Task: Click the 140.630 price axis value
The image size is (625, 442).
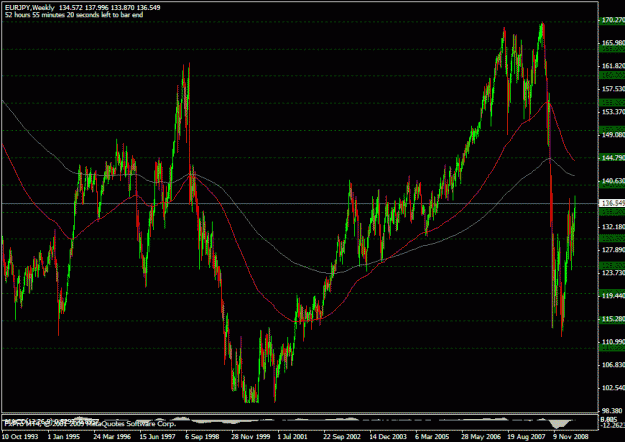Action: pyautogui.click(x=613, y=181)
